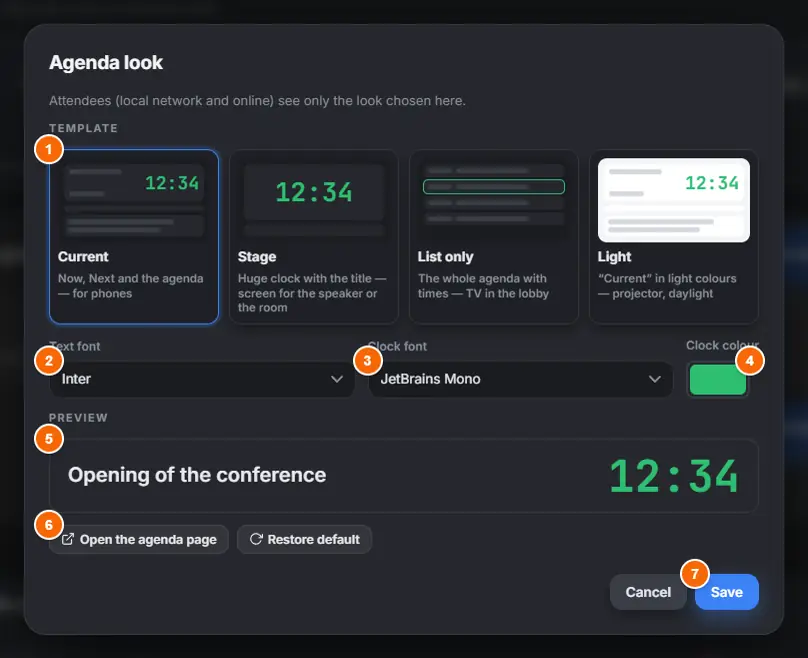808x658 pixels.
Task: Click the "Clock colour" label
Action: 722,345
